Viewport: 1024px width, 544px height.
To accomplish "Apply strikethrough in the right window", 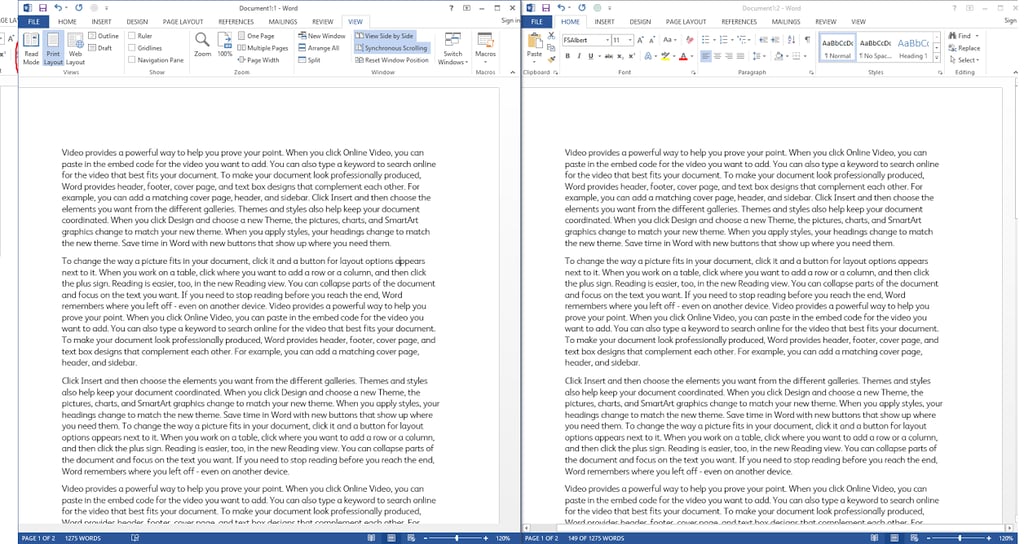I will pos(609,57).
